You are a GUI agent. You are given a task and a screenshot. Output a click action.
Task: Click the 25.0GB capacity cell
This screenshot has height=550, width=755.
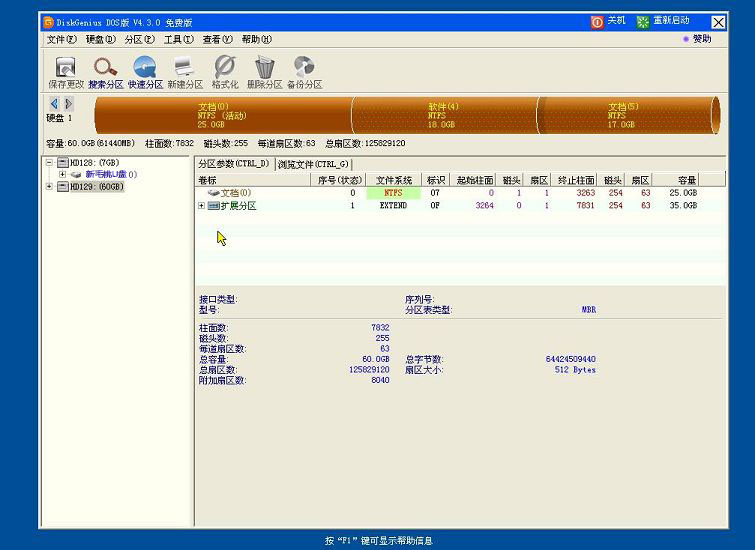pos(683,193)
